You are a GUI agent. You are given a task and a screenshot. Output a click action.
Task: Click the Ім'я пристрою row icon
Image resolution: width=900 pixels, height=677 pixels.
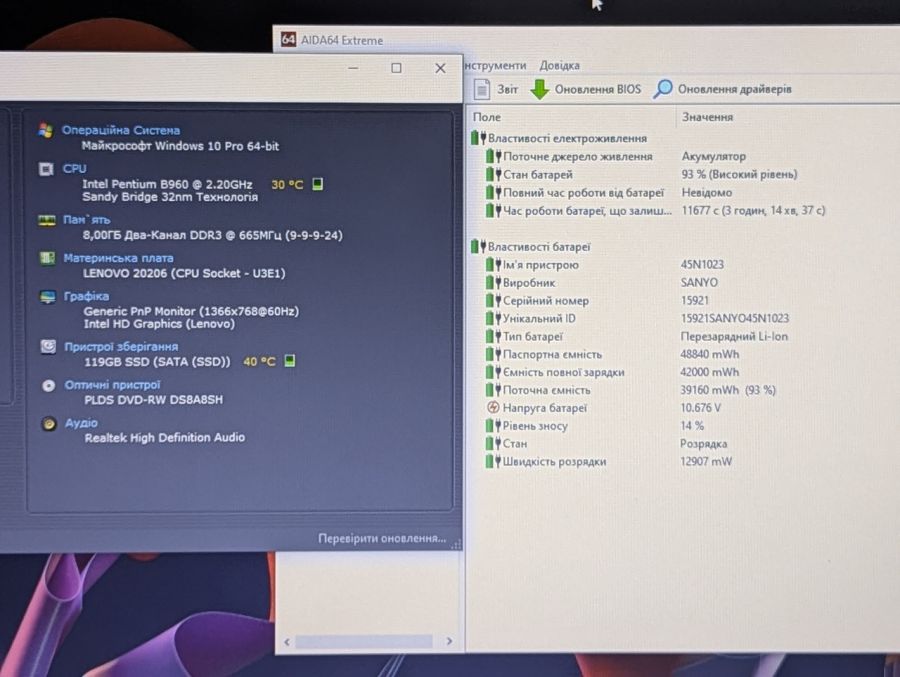point(493,265)
